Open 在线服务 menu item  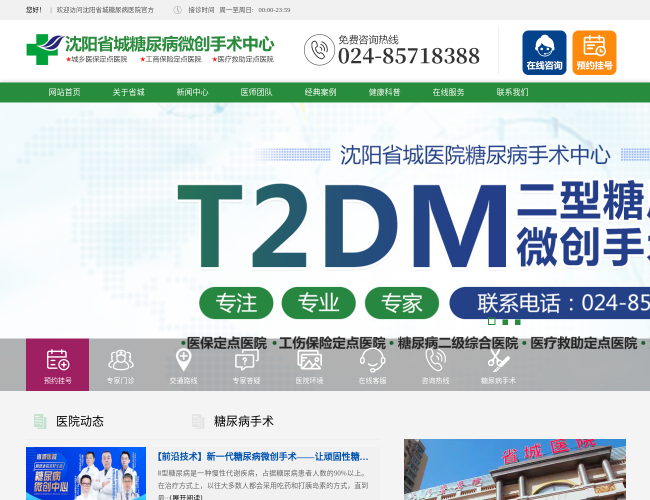(x=449, y=92)
